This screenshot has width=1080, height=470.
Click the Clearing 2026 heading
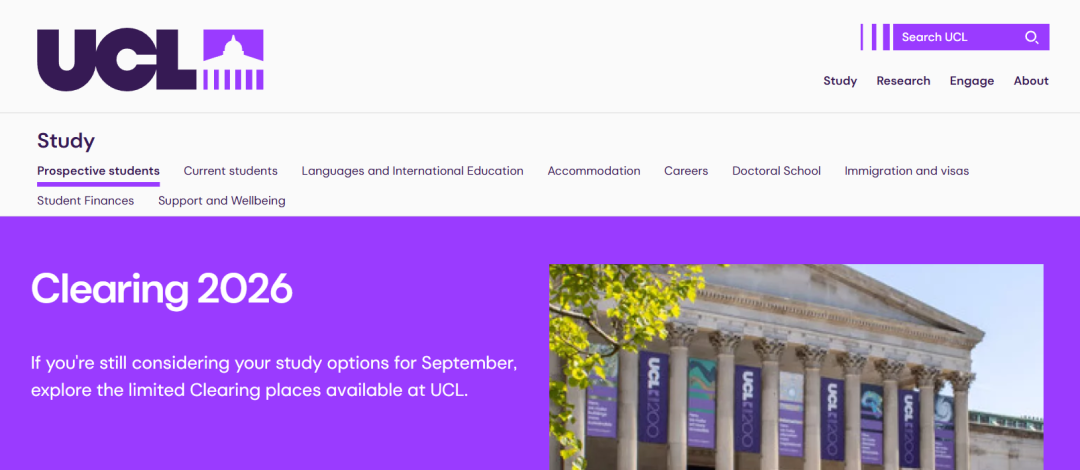(x=162, y=289)
